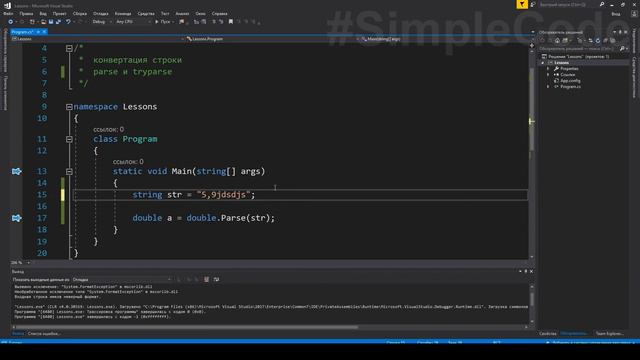Collapse the Lessons project node arrow

pyautogui.click(x=543, y=63)
